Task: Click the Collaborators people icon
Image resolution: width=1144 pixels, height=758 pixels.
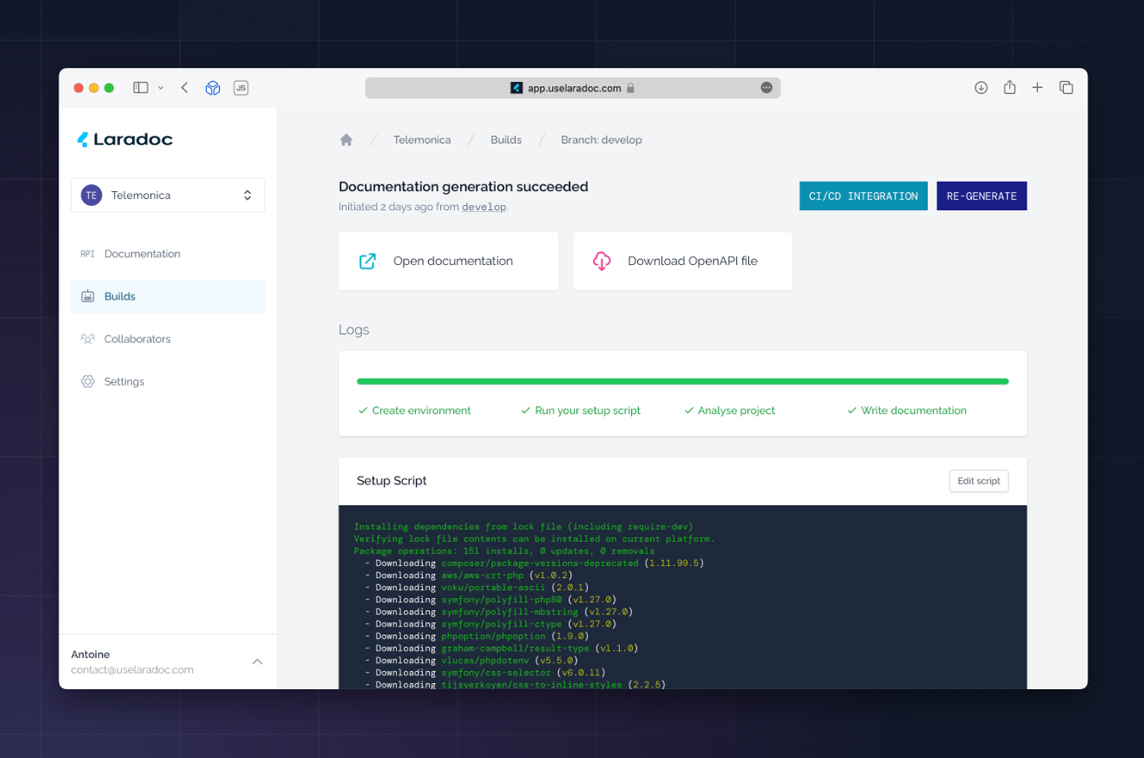Action: point(88,339)
